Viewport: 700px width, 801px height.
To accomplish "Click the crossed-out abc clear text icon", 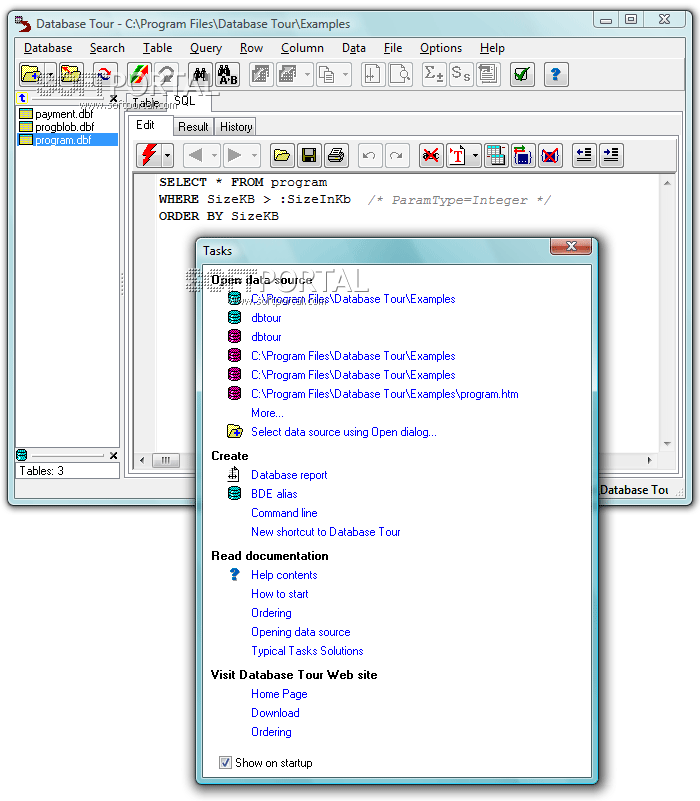I will coord(431,155).
